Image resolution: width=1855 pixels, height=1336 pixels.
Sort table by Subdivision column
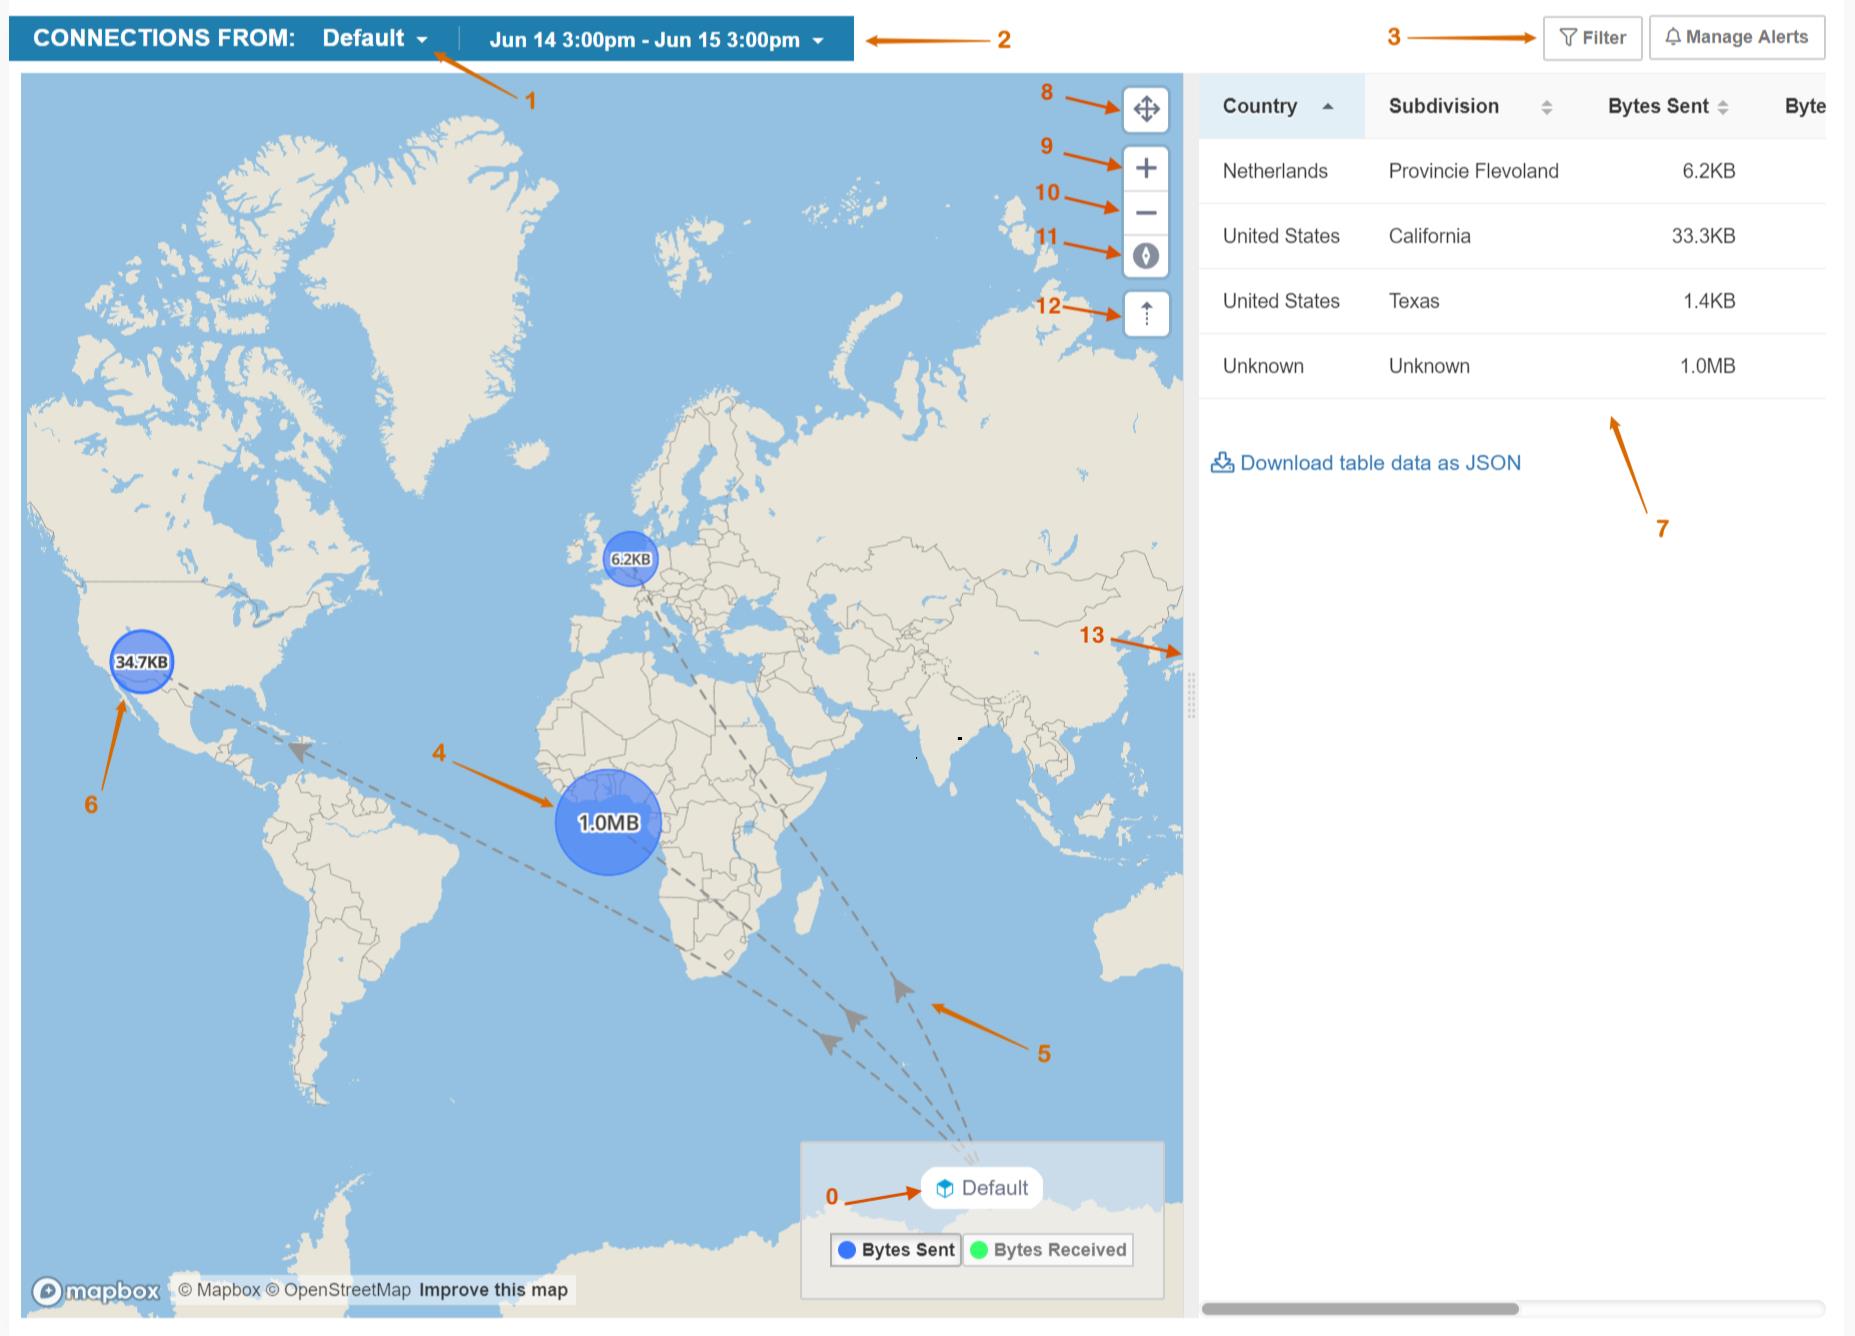coord(1470,106)
